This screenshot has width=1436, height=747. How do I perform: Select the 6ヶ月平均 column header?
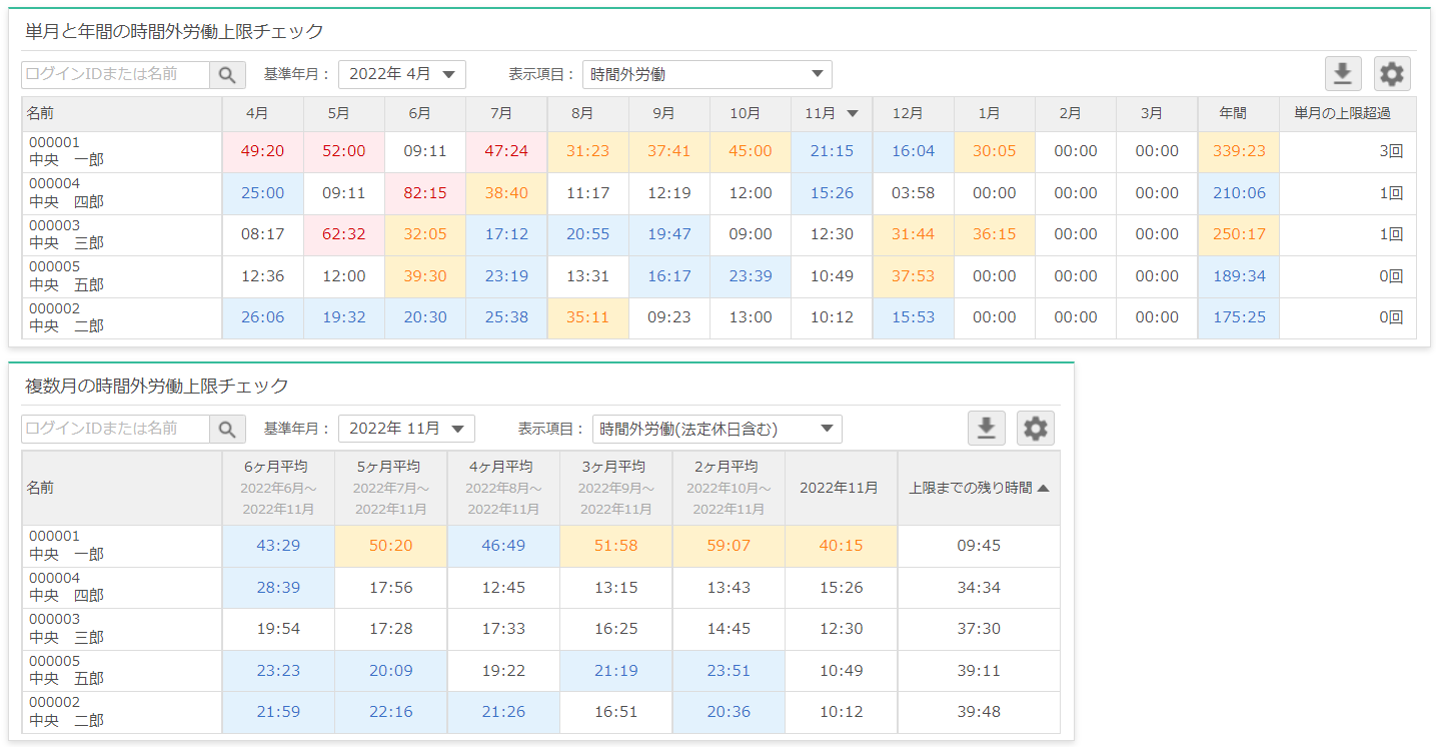(x=277, y=487)
